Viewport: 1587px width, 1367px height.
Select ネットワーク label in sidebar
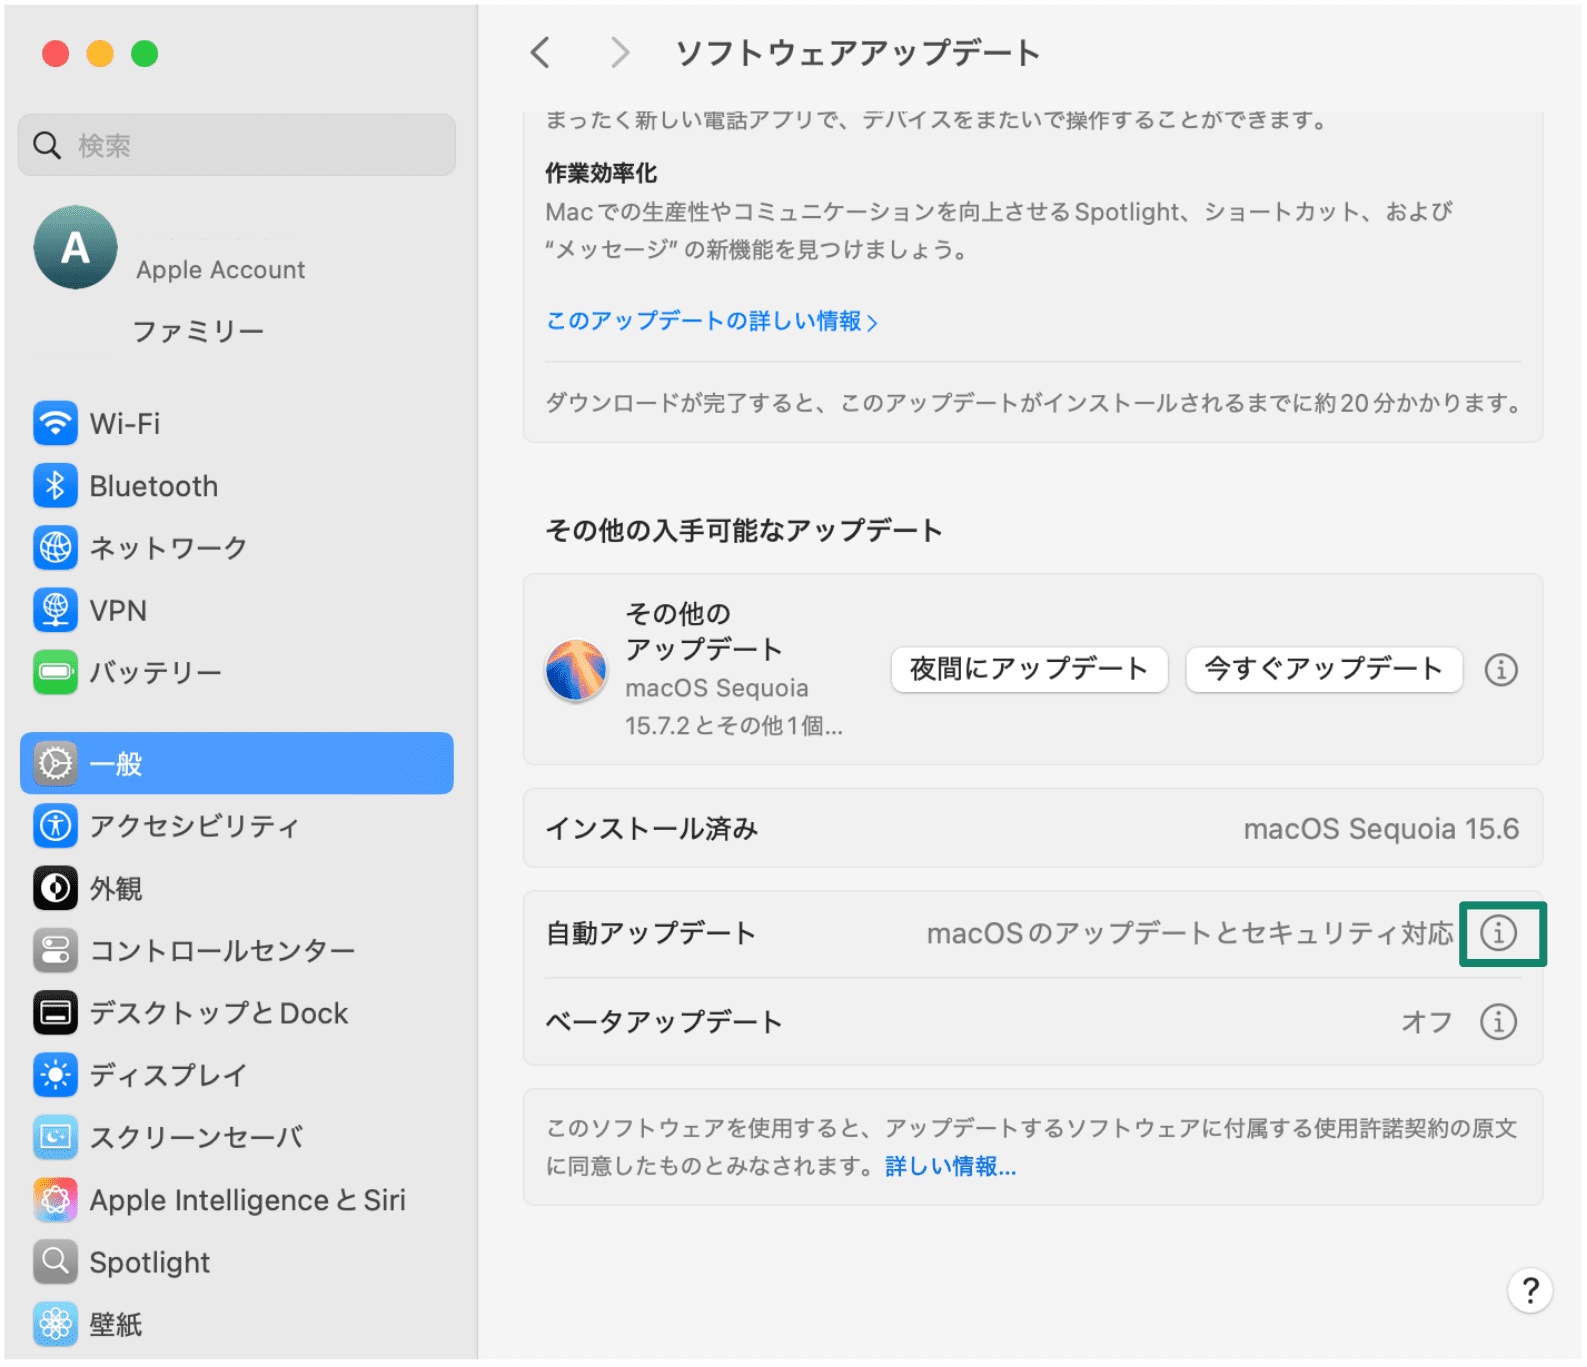click(168, 548)
